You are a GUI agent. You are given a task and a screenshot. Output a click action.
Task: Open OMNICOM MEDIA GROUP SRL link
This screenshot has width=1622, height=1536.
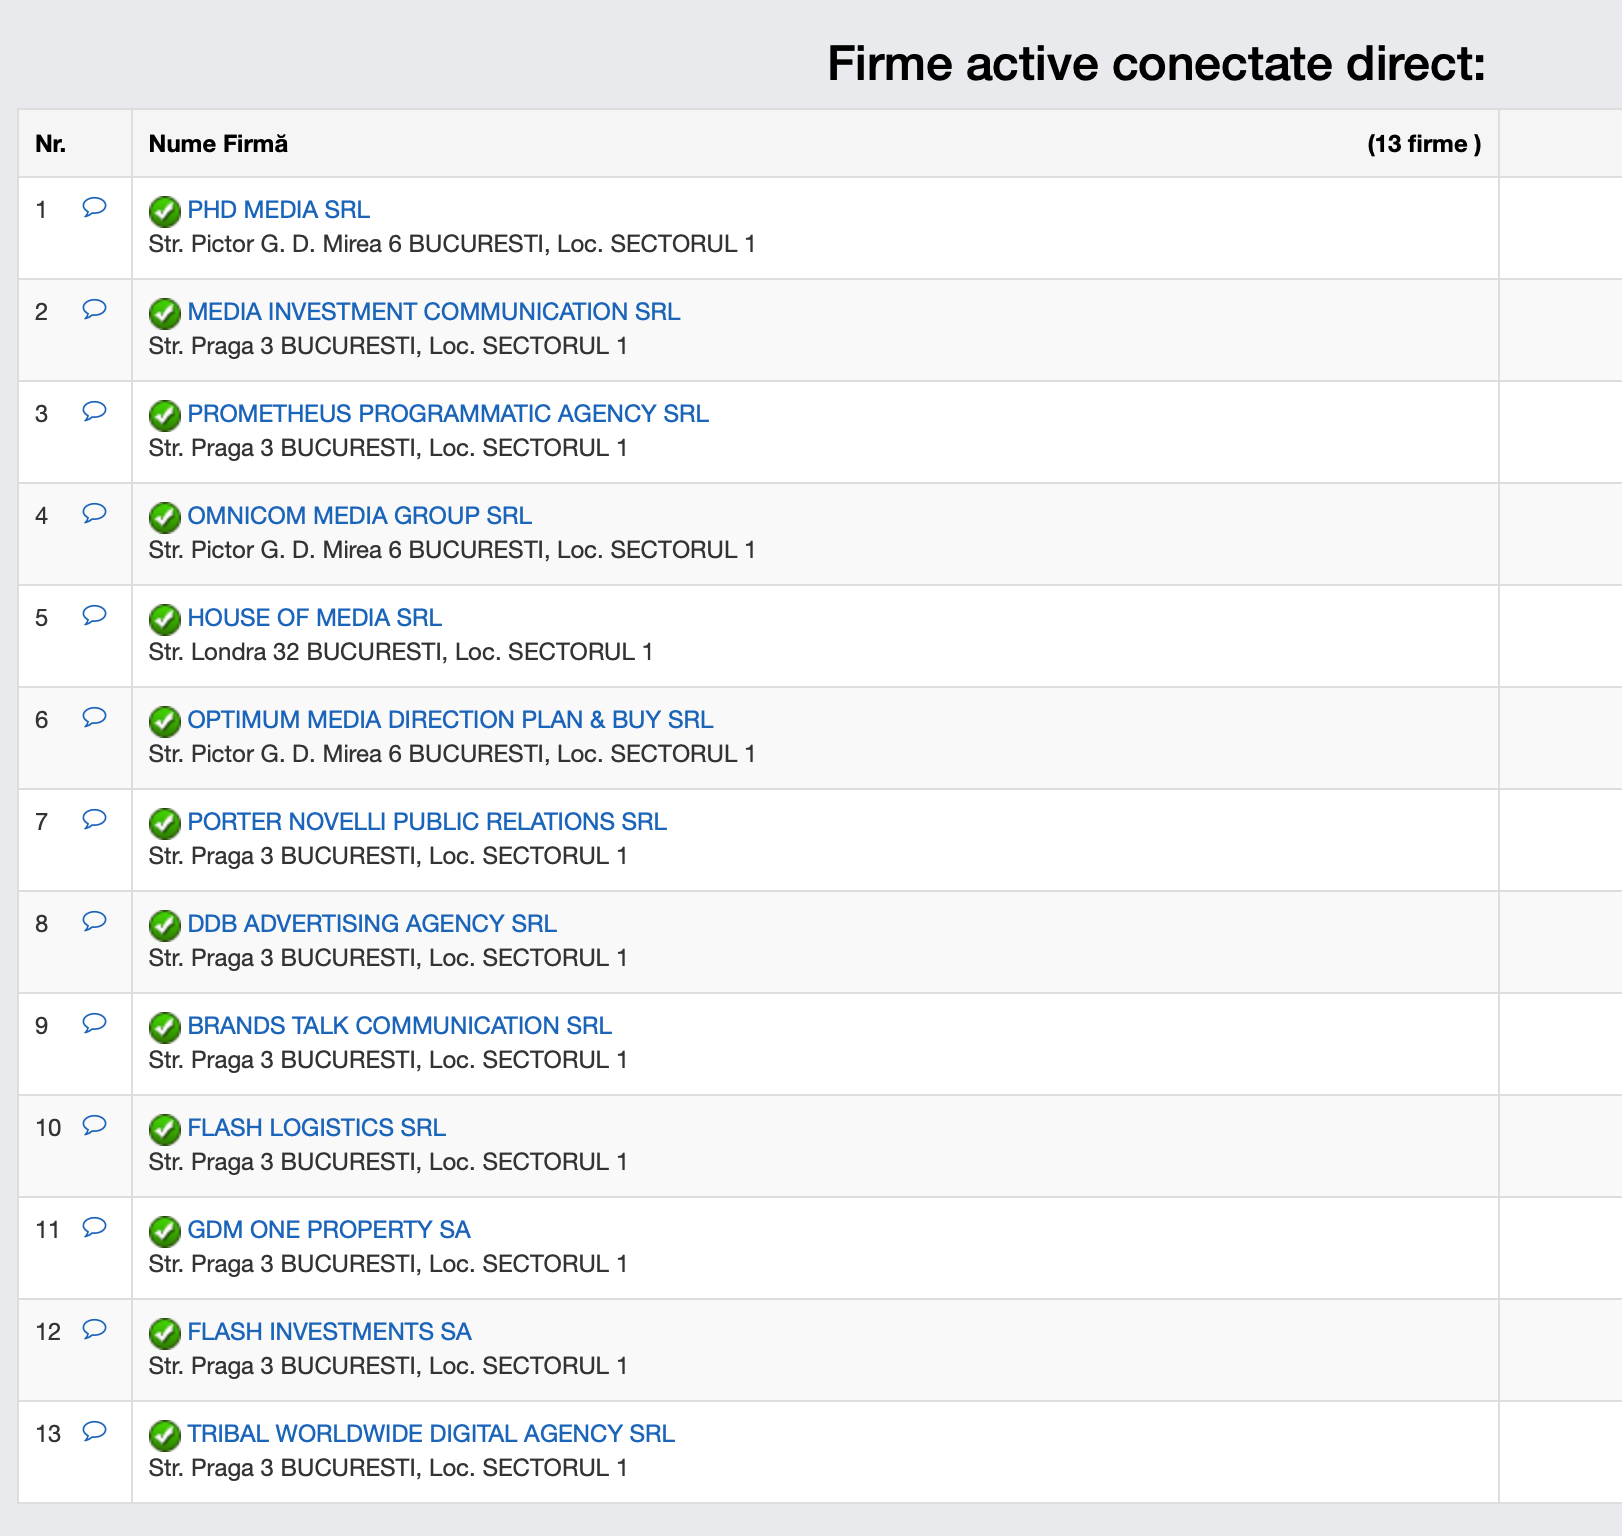pos(359,516)
